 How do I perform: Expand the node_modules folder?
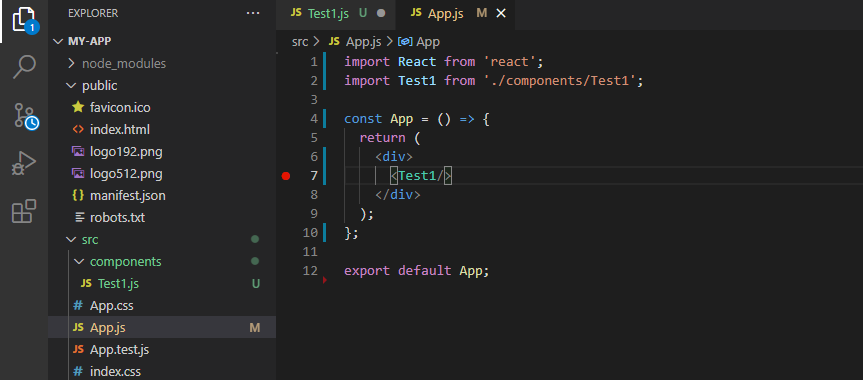(x=124, y=63)
